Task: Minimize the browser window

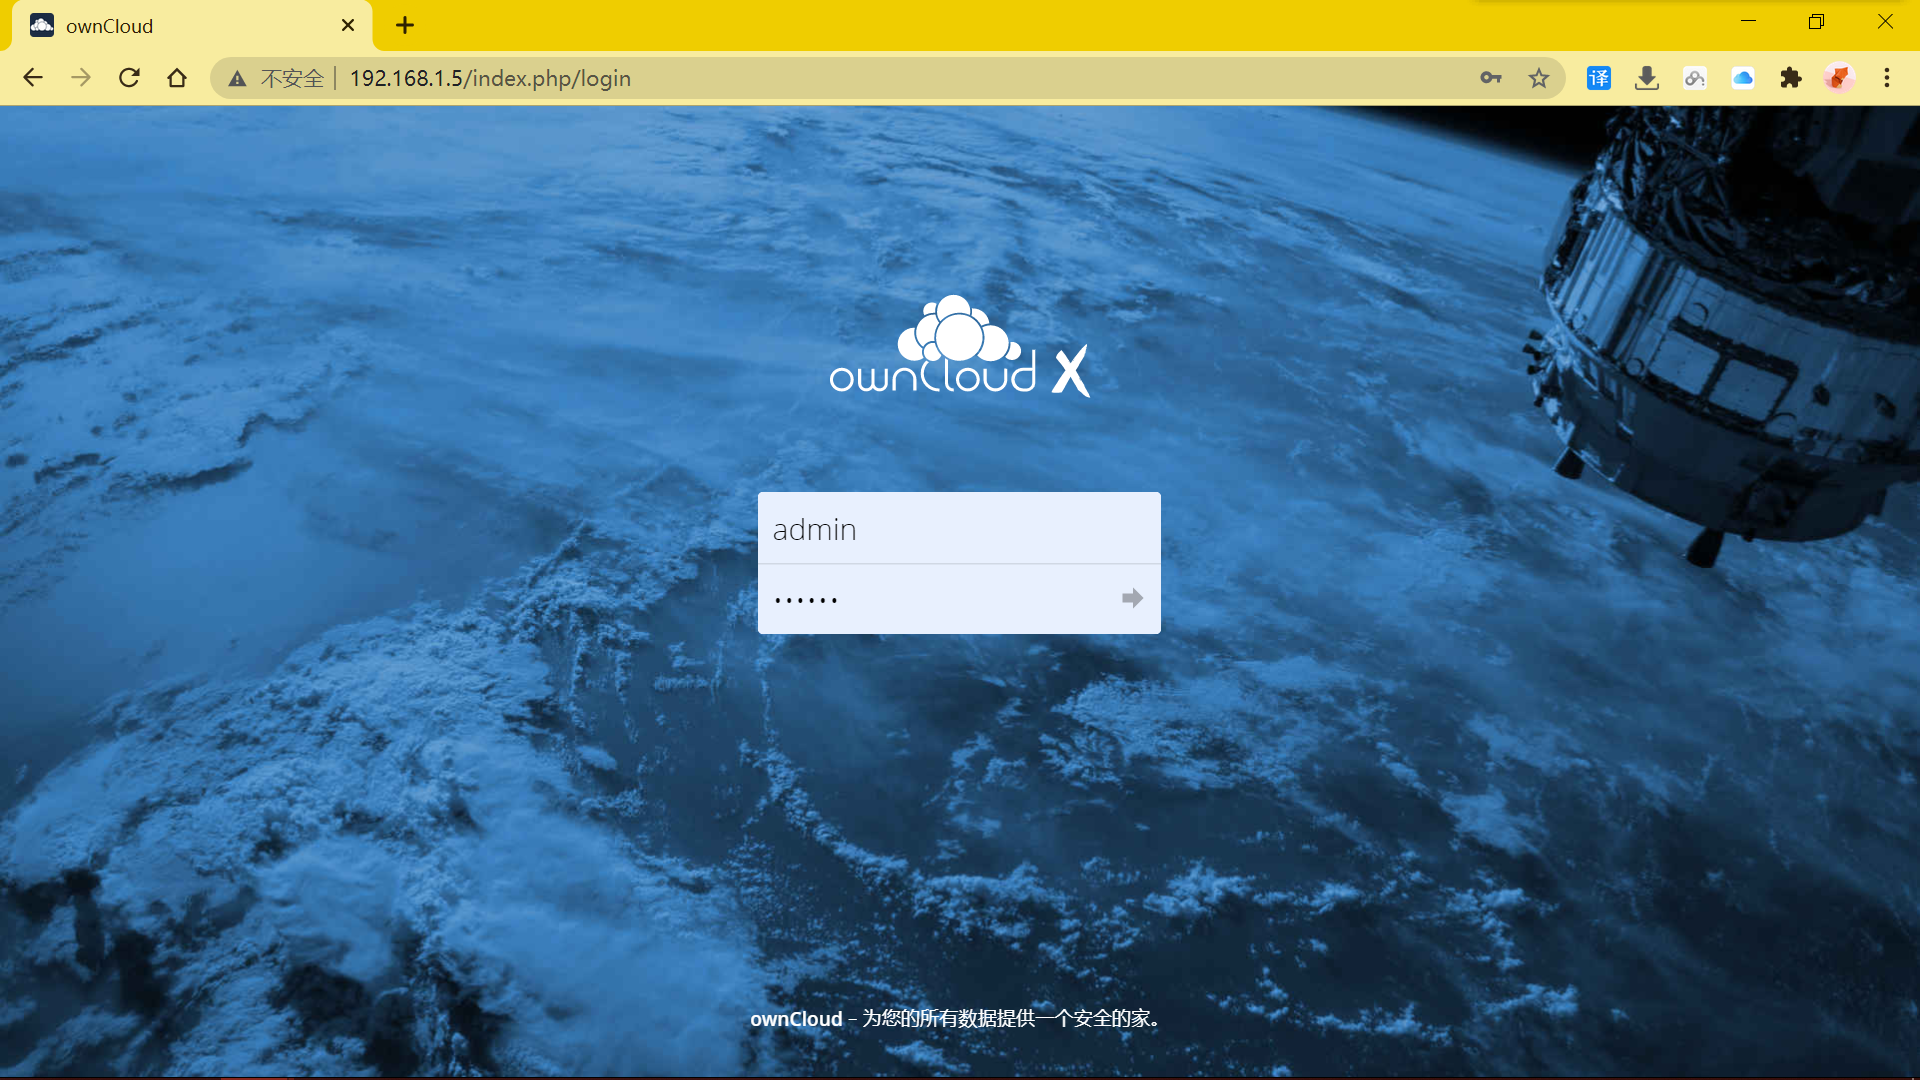Action: pos(1749,22)
